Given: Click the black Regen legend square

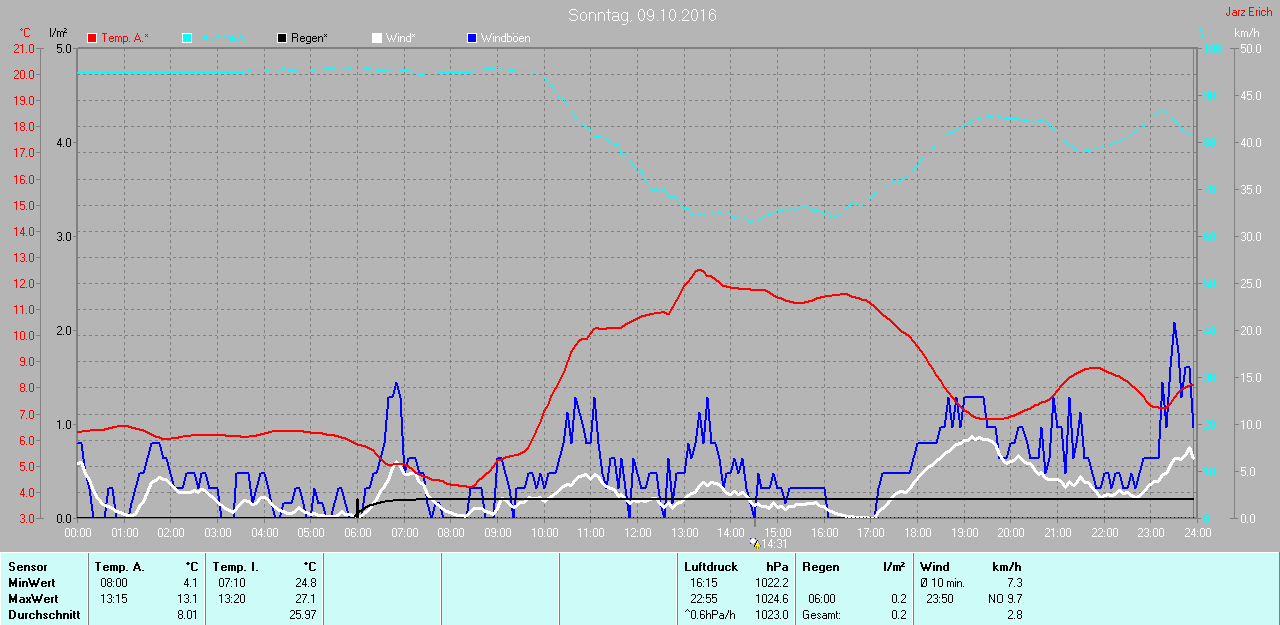Looking at the screenshot, I should point(282,38).
